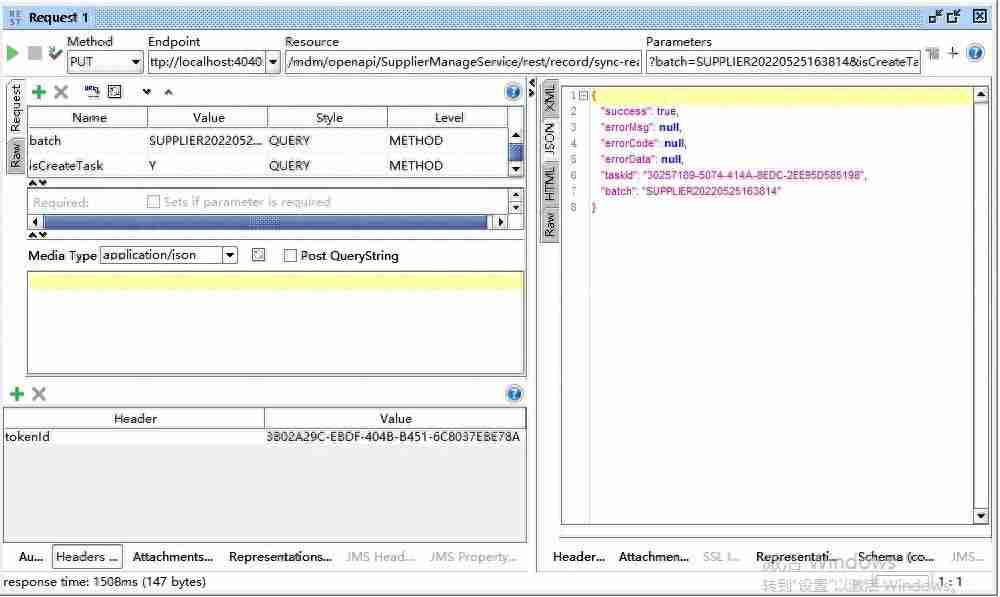Open the response Attachmen... tab
1000x597 pixels.
(653, 557)
